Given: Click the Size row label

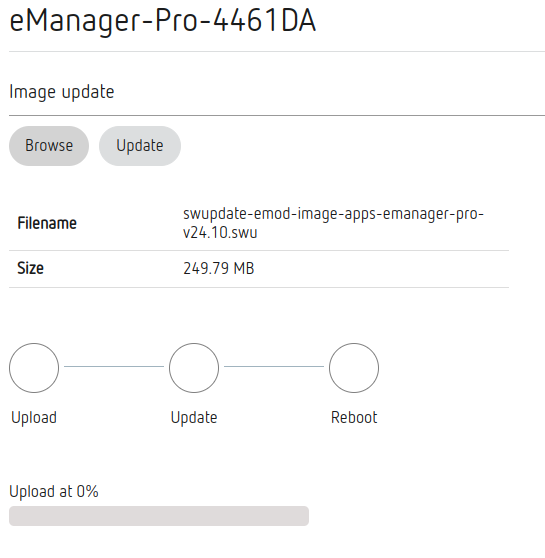Looking at the screenshot, I should (x=30, y=268).
